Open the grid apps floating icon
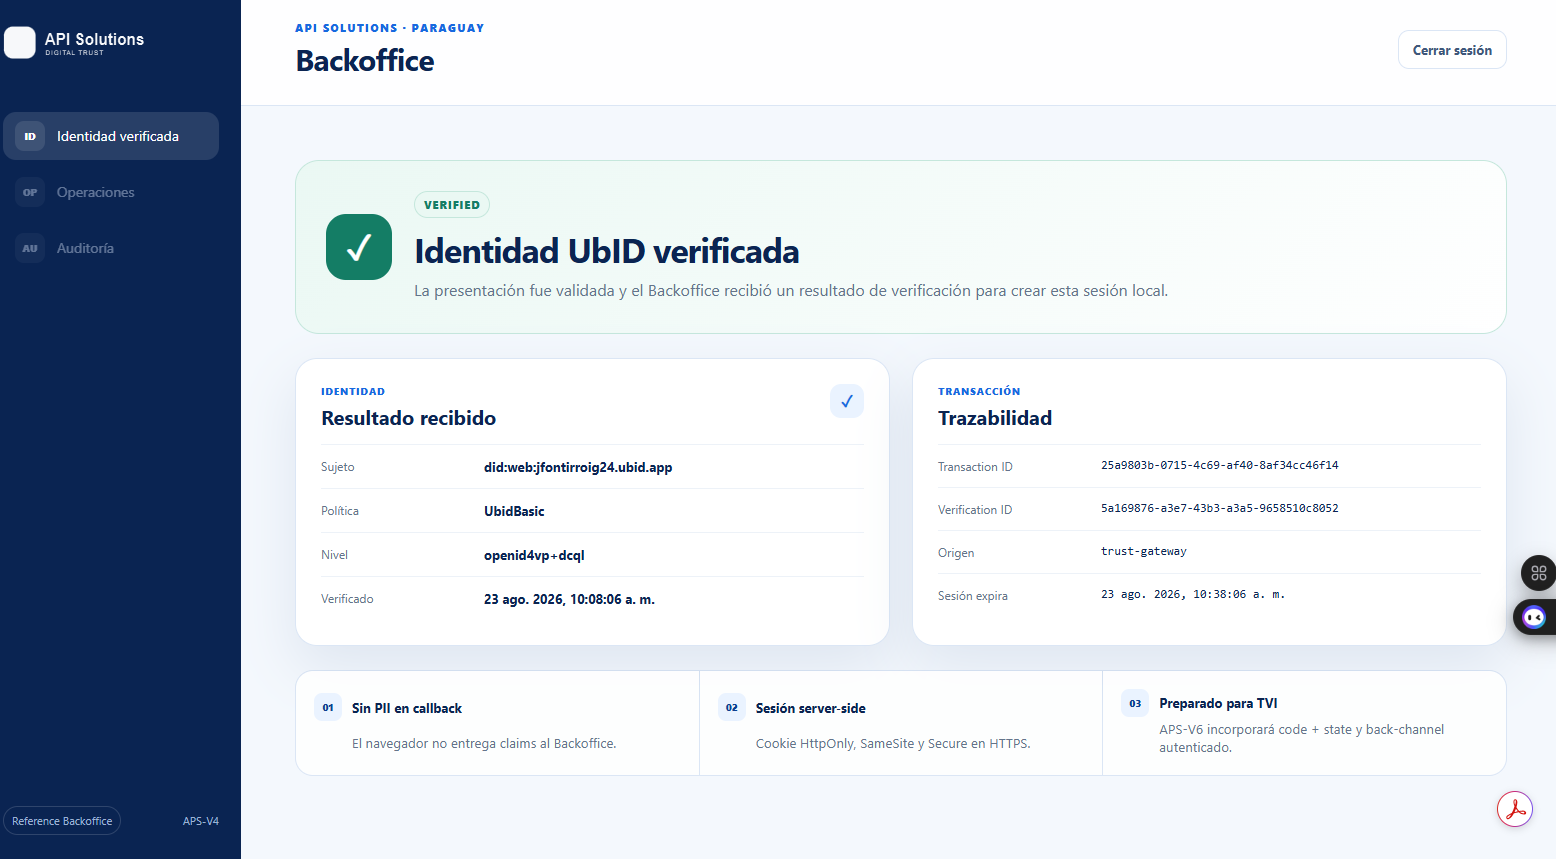The image size is (1556, 859). tap(1538, 573)
